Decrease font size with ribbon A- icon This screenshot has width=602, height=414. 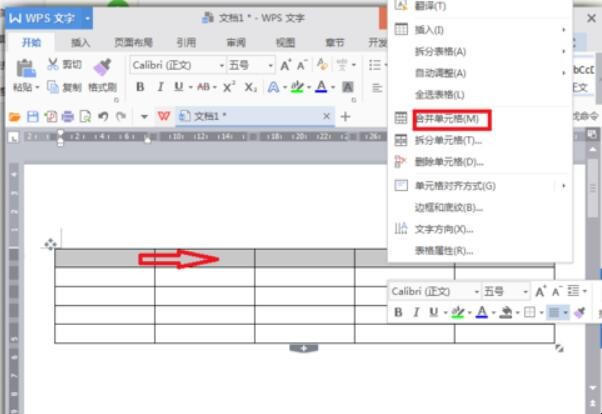point(302,65)
